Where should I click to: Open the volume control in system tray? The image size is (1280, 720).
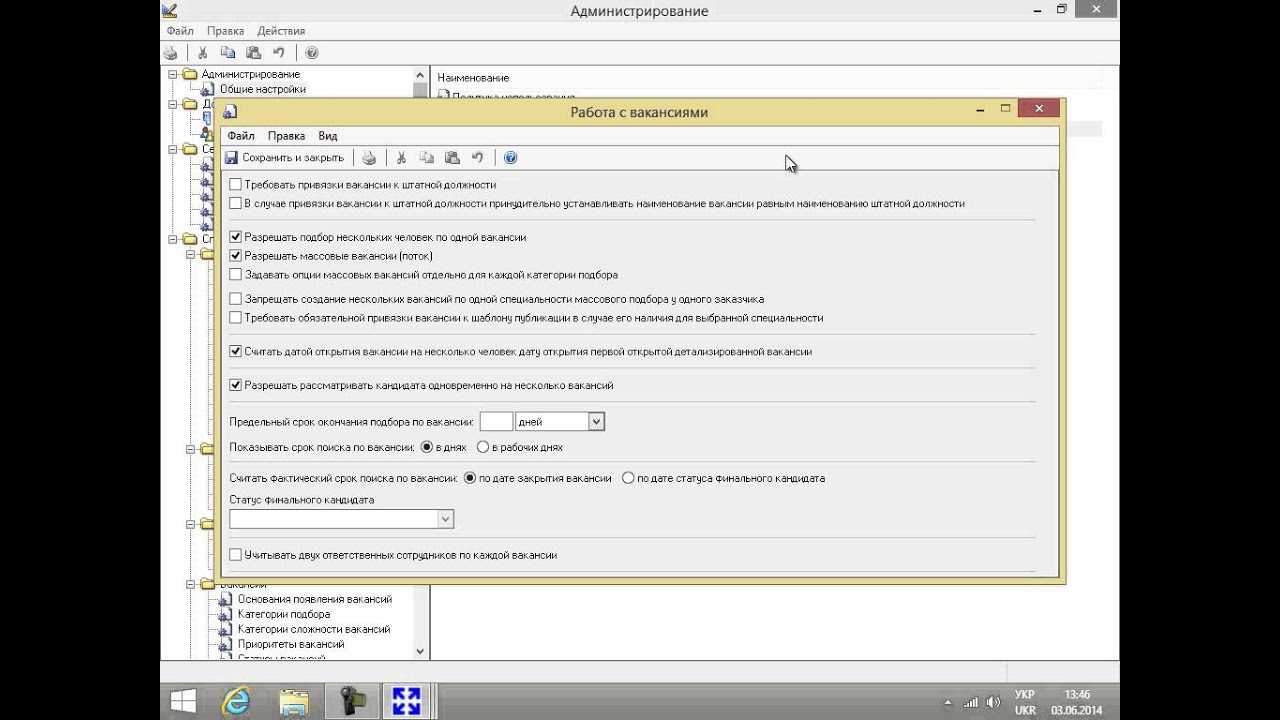(x=993, y=702)
